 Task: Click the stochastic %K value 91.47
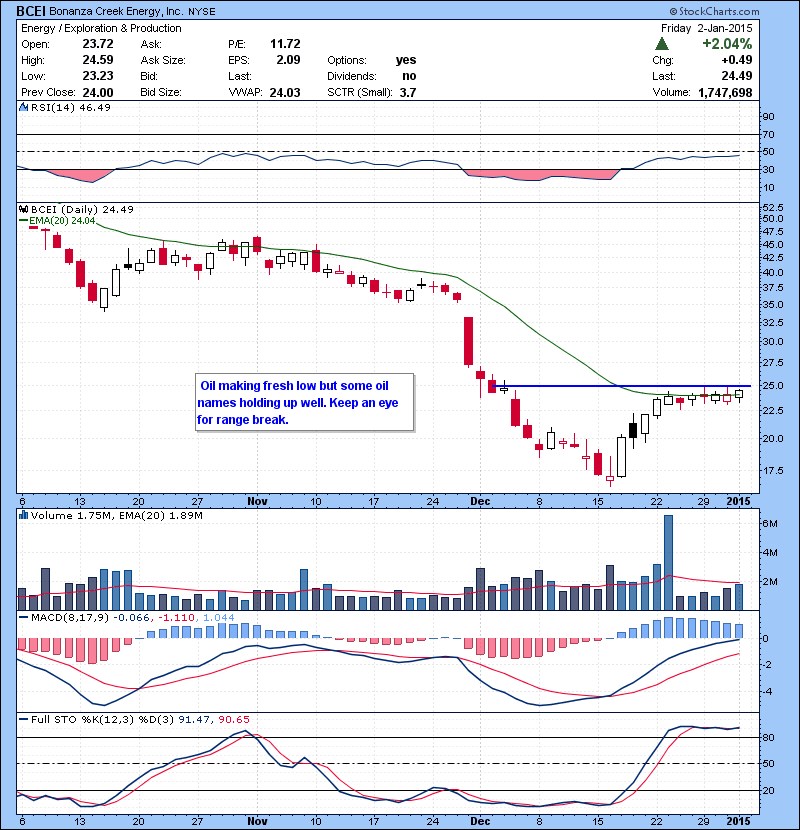click(x=195, y=719)
